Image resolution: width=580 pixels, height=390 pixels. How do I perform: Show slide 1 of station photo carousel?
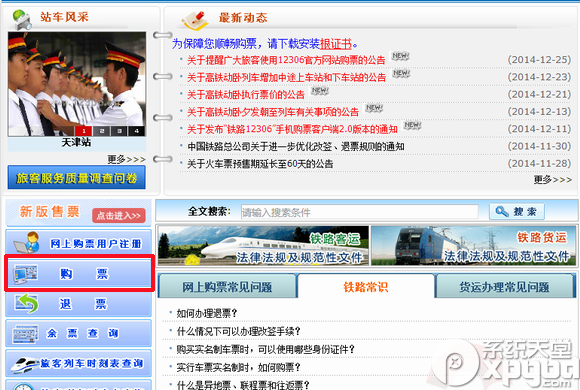84,131
